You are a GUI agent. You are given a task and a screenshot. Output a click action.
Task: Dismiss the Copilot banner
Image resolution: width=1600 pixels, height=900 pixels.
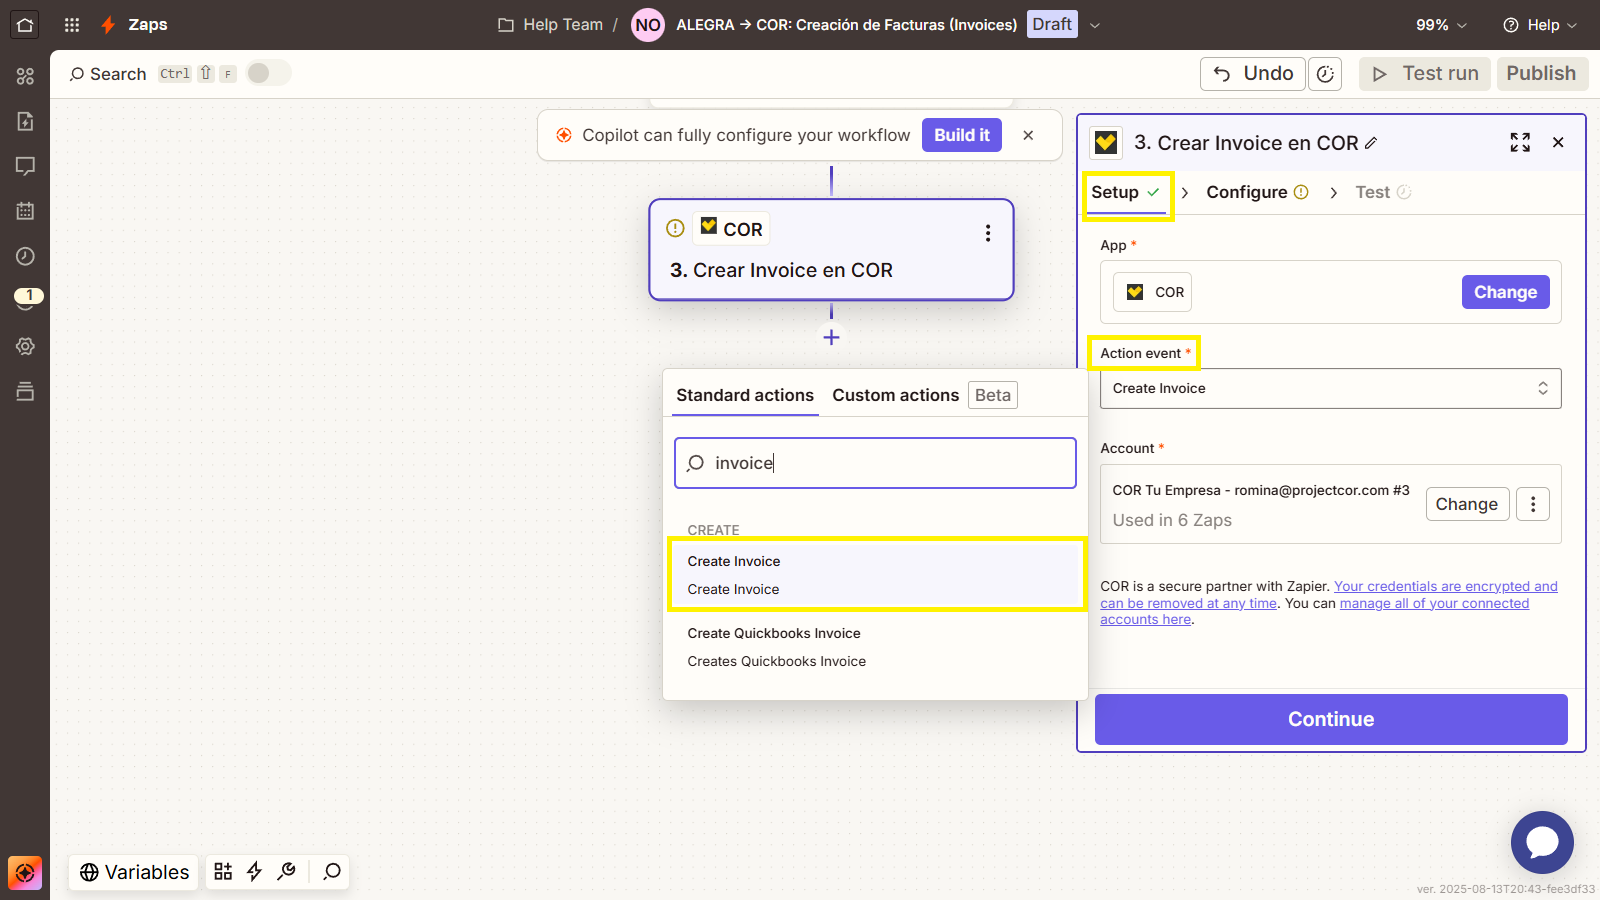pos(1028,135)
